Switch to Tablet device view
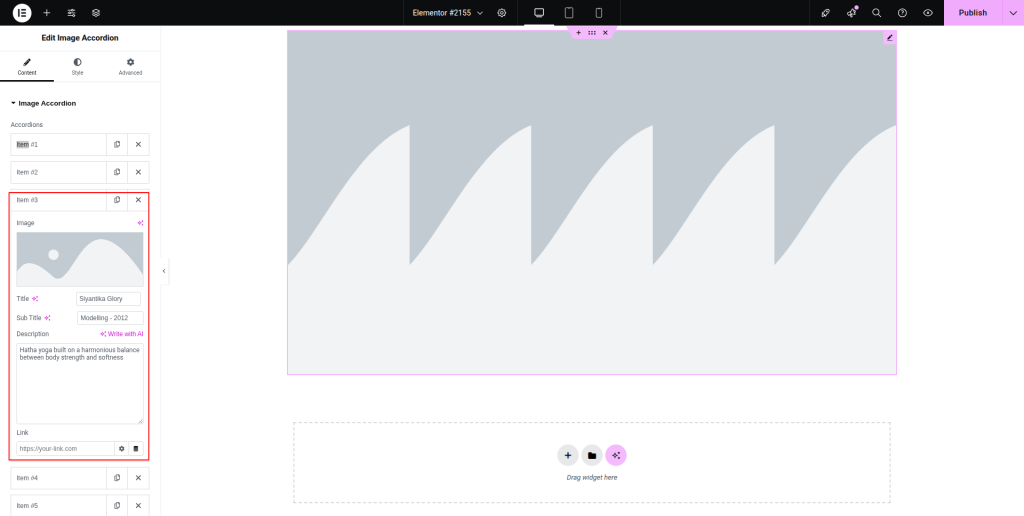Screen dimensions: 1024x516 tap(569, 12)
